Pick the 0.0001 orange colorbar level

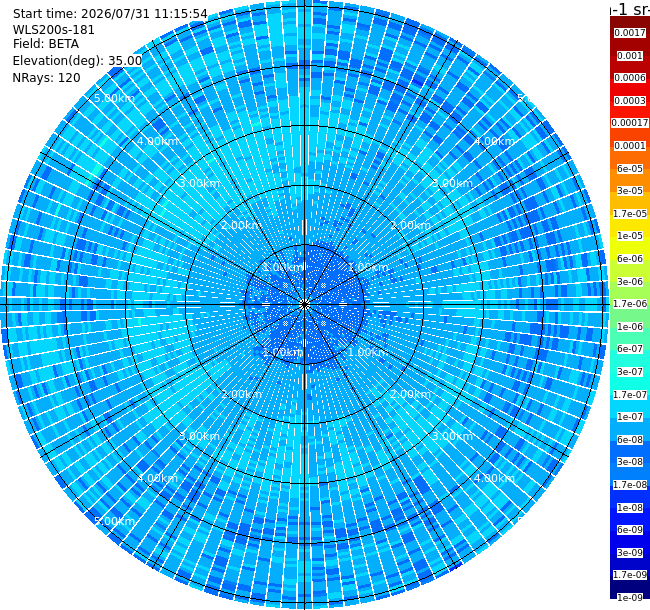(x=630, y=146)
